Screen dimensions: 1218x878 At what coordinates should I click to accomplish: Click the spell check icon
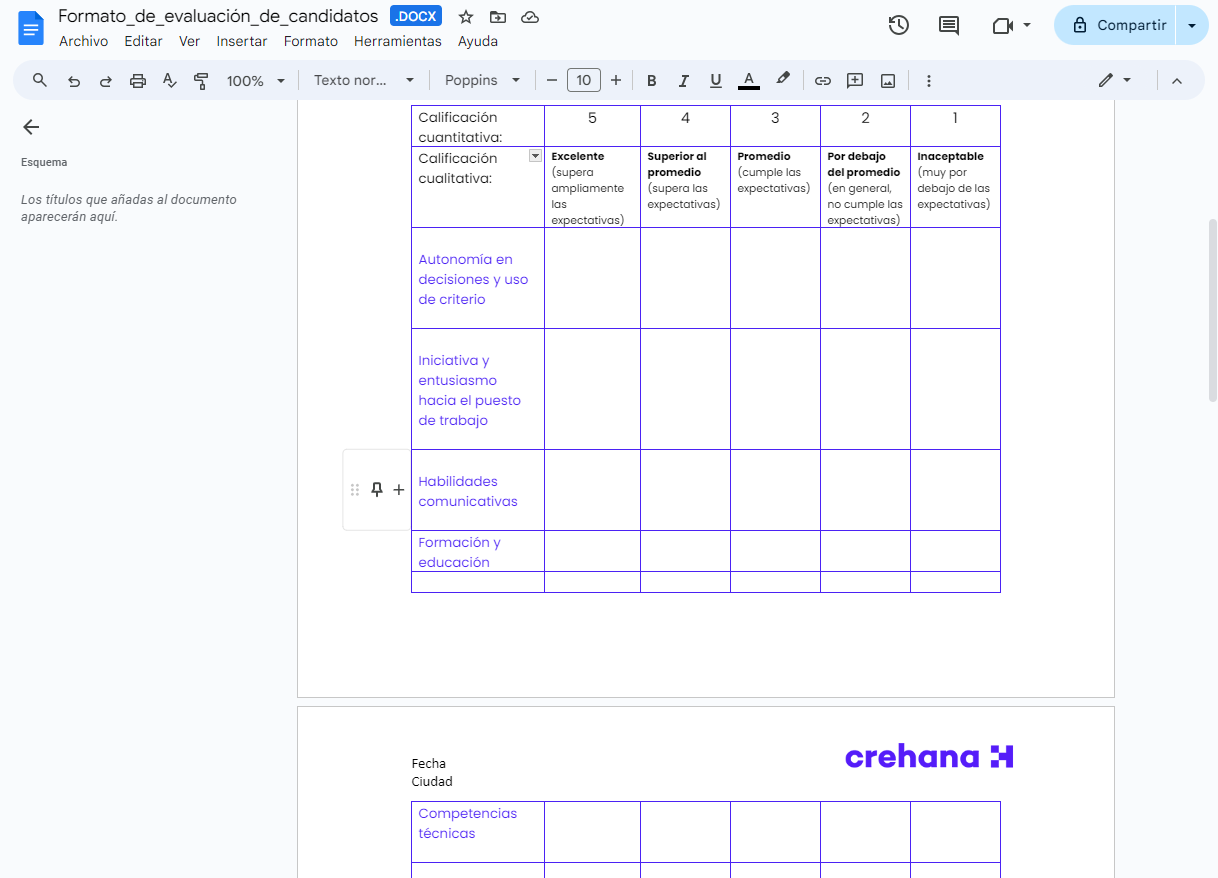tap(170, 81)
